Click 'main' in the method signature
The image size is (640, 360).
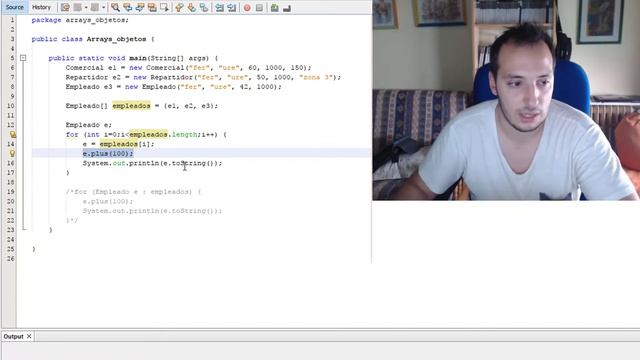tap(138, 58)
